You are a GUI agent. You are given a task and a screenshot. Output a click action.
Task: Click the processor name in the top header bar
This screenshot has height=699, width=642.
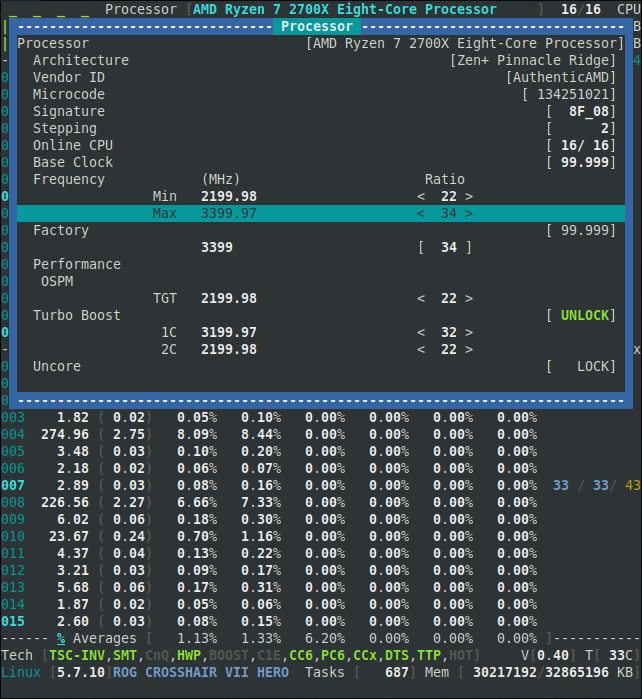click(x=345, y=9)
